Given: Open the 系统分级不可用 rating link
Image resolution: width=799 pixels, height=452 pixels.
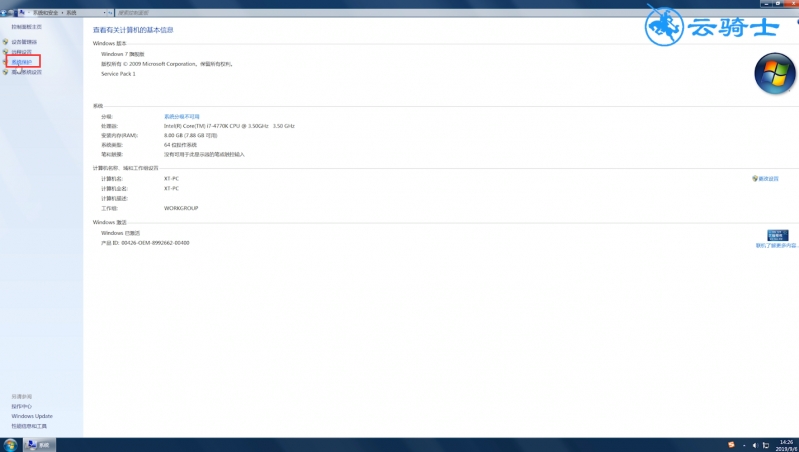Looking at the screenshot, I should [181, 117].
